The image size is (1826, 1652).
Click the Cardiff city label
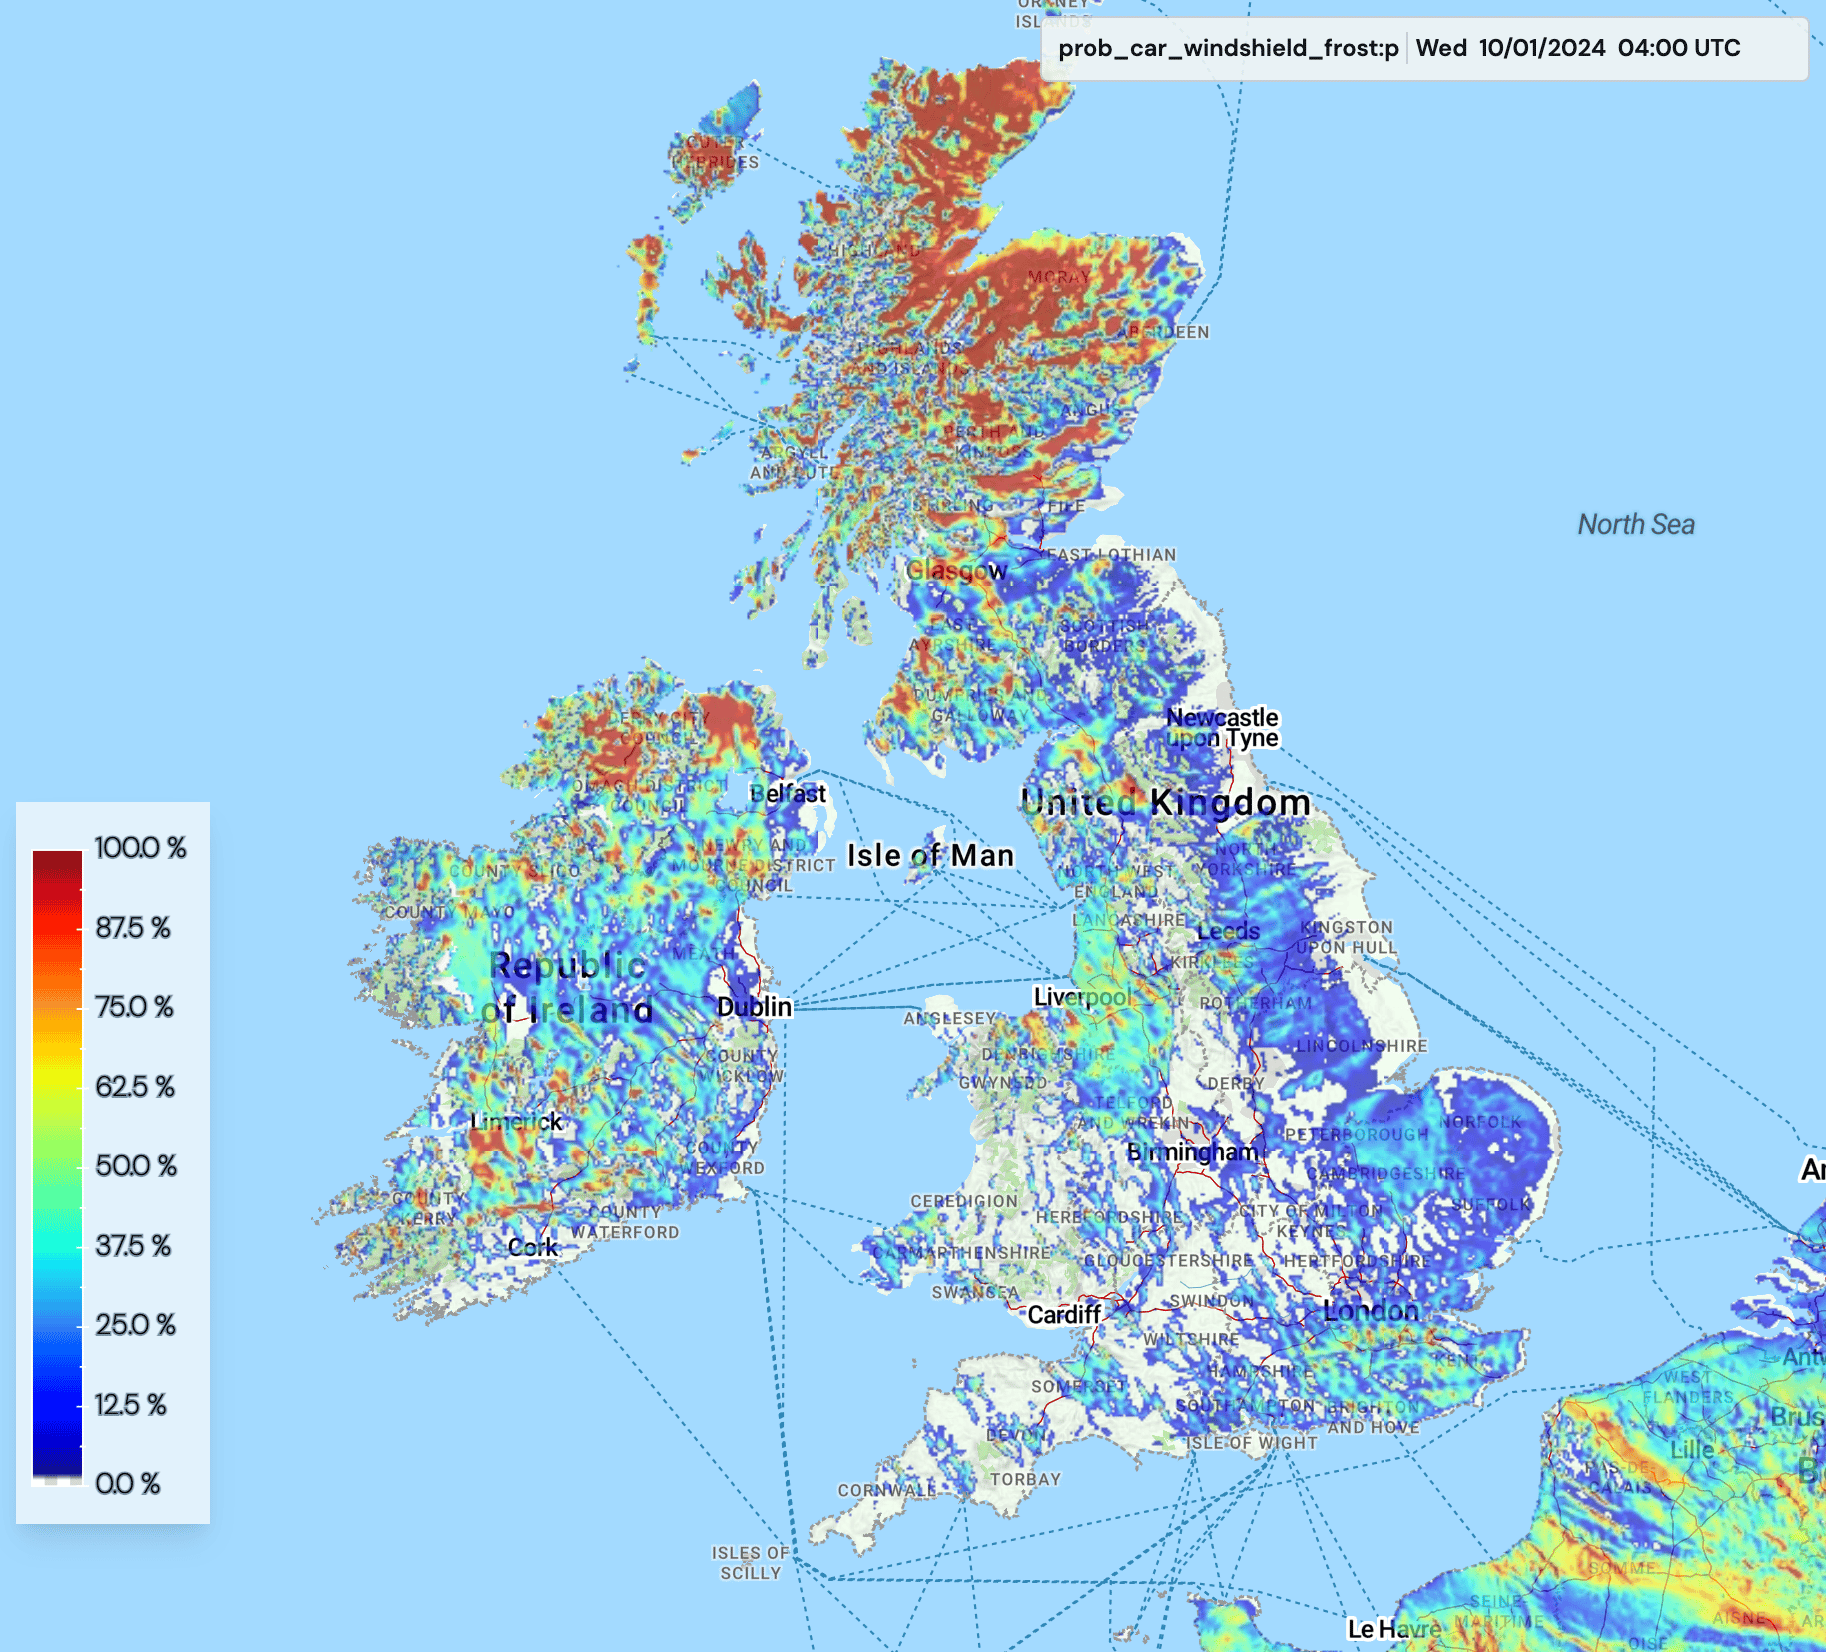[x=1064, y=1315]
